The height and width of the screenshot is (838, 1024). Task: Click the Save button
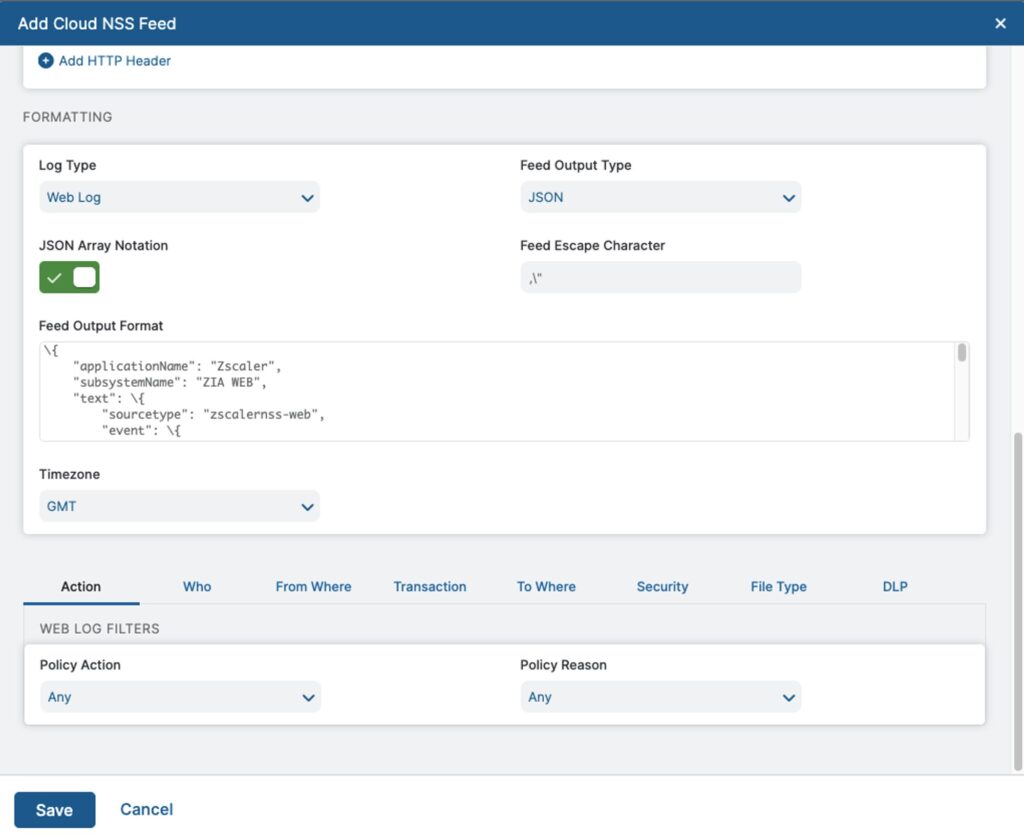tap(55, 810)
